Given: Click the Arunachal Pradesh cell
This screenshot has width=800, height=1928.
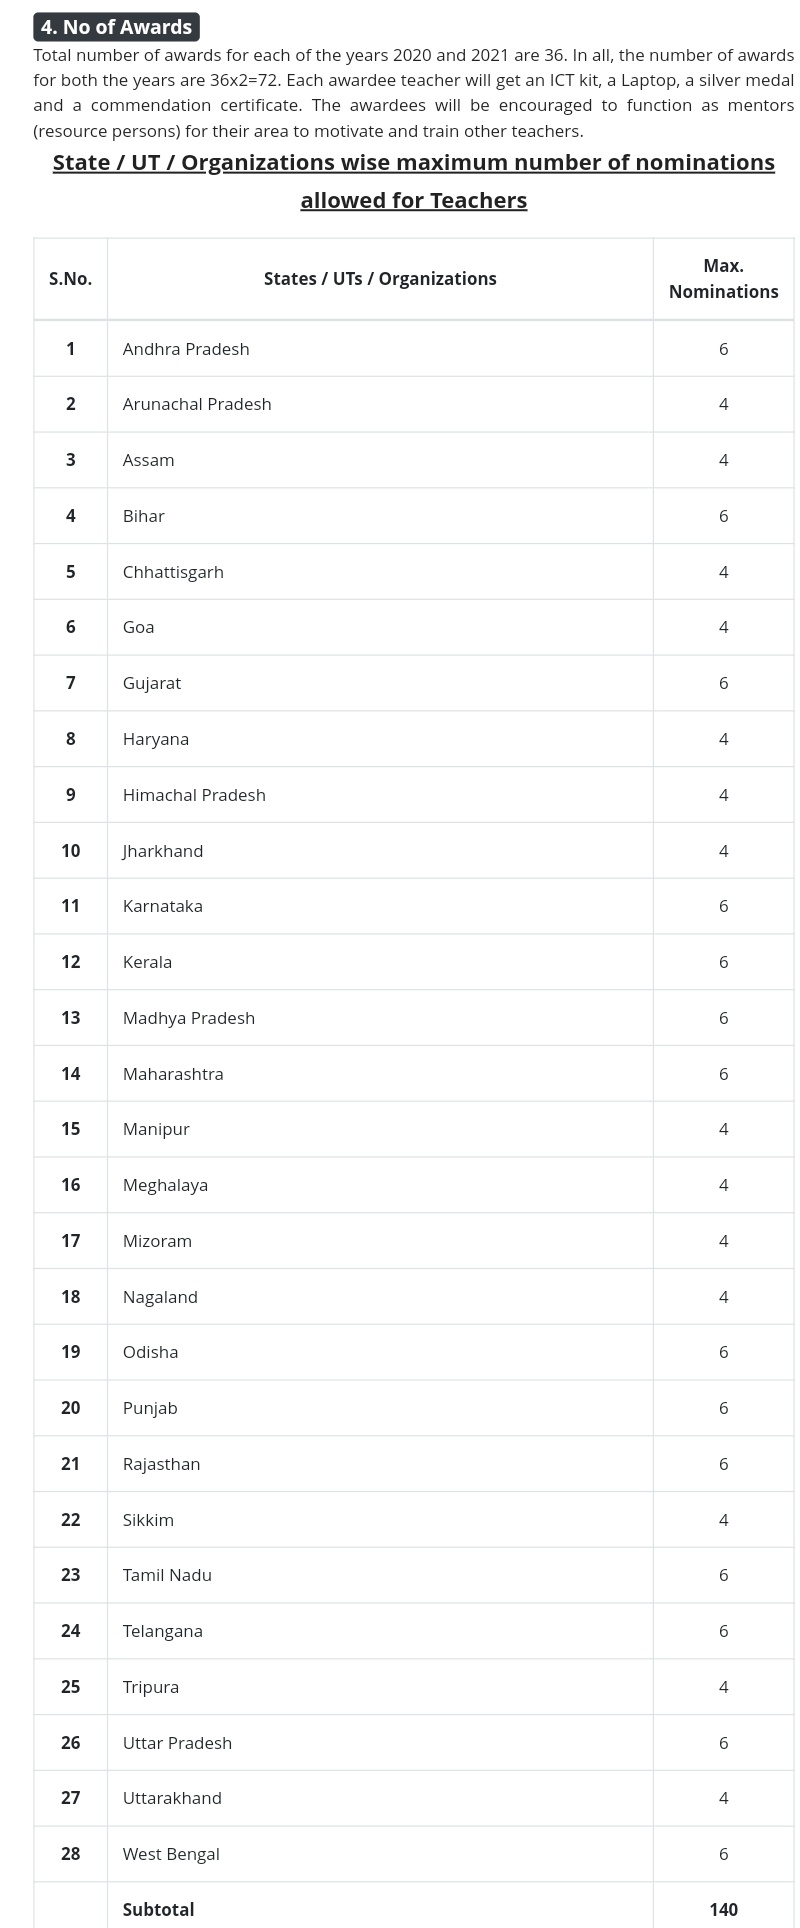Looking at the screenshot, I should pos(197,404).
